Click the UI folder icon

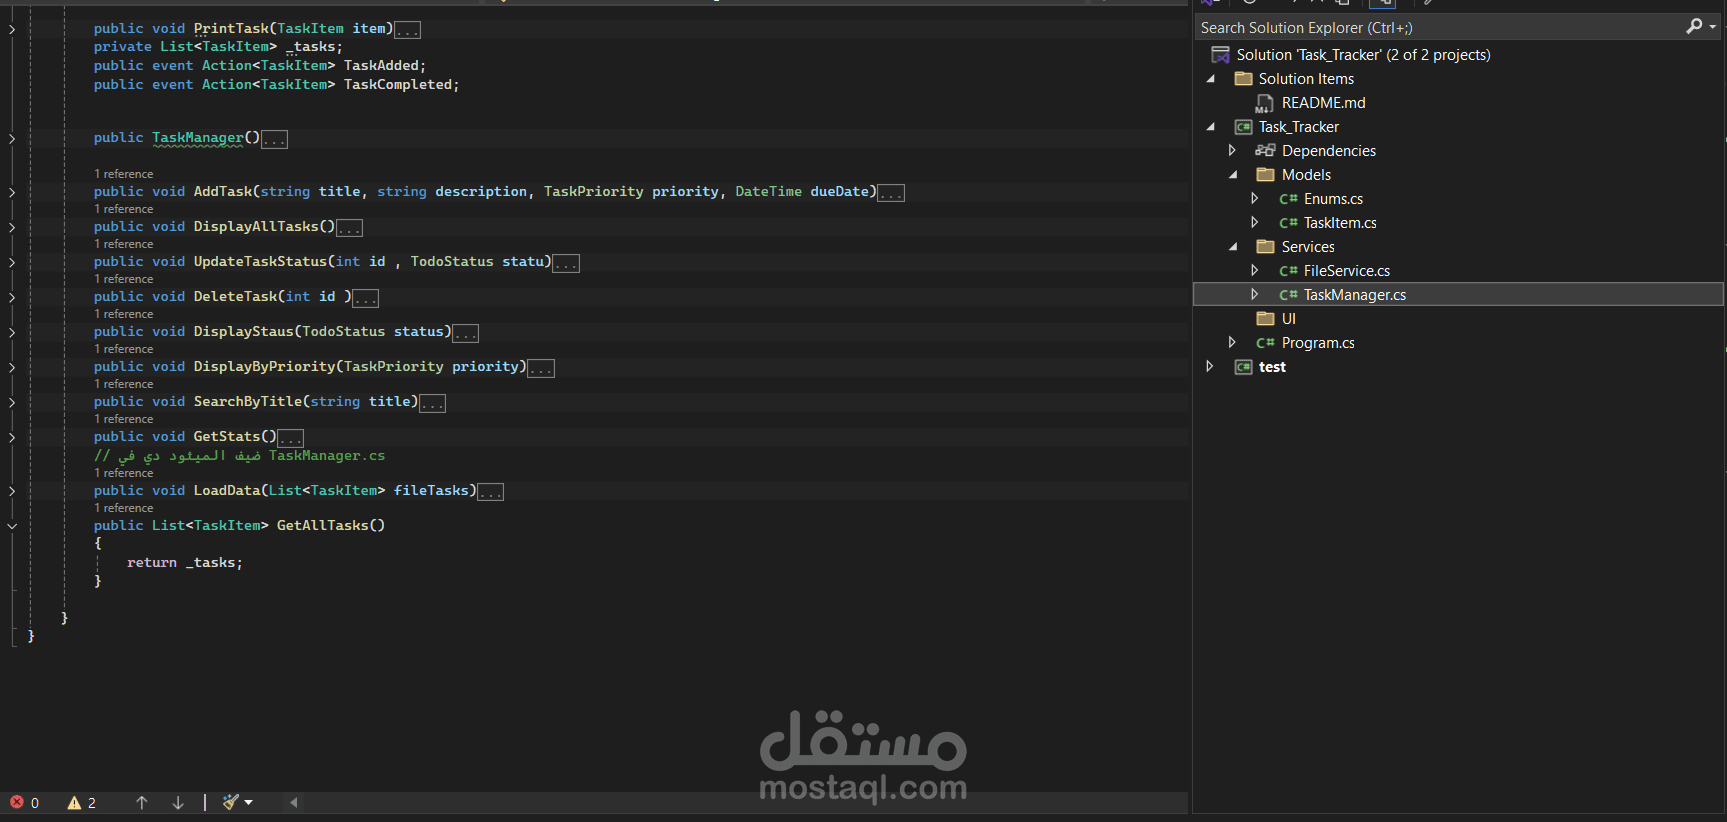(x=1266, y=319)
